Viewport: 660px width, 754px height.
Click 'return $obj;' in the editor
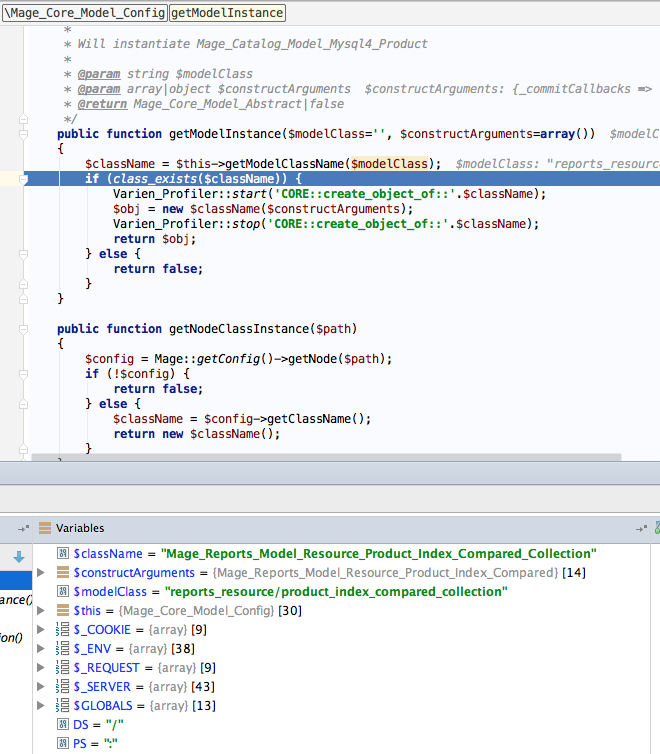coord(155,239)
